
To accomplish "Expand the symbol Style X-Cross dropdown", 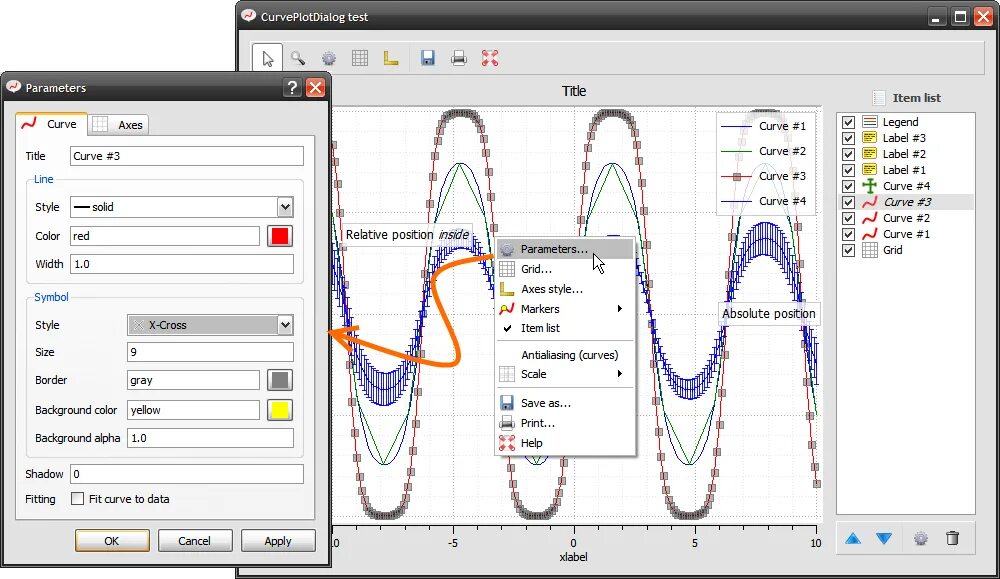I will [210, 325].
